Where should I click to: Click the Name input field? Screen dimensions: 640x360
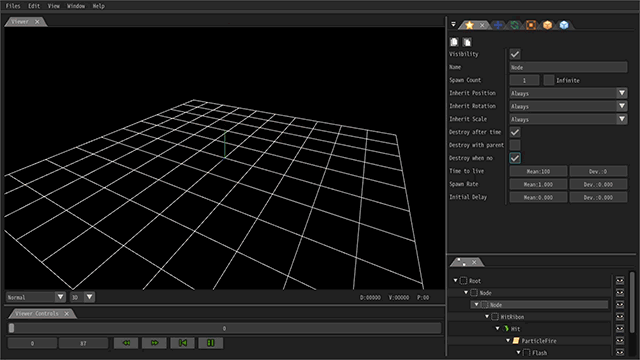pos(568,67)
